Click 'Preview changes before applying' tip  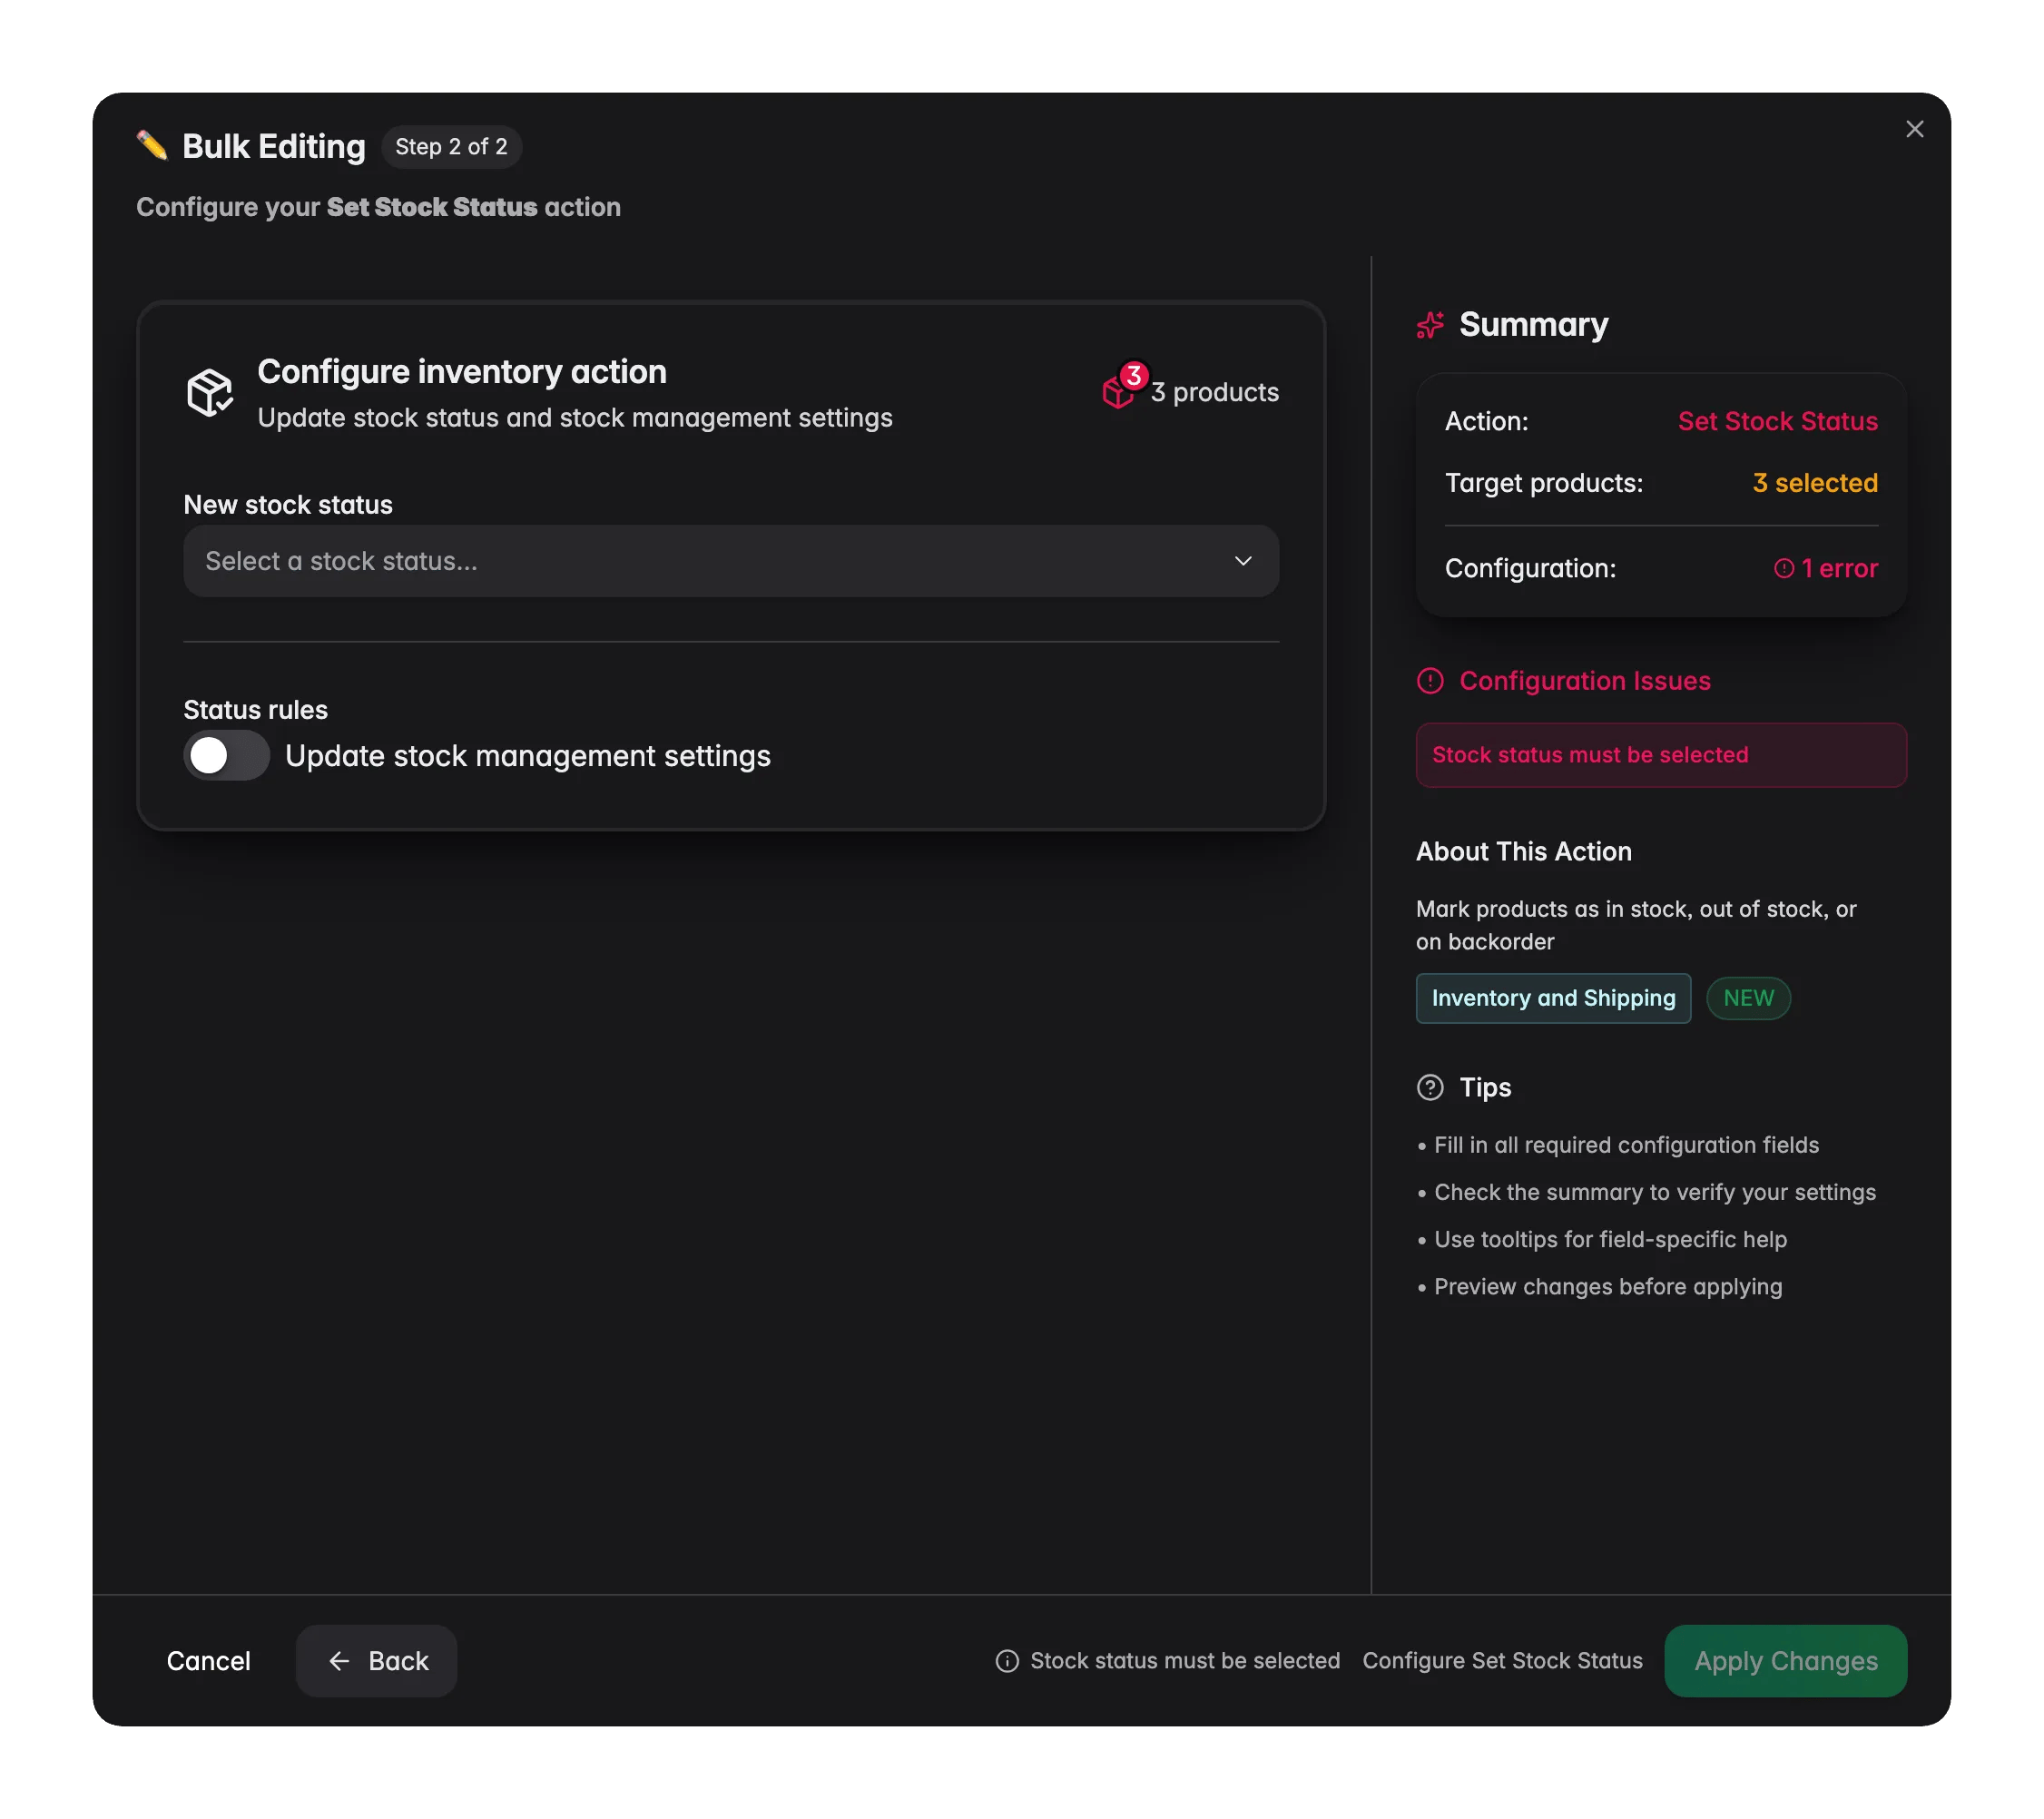[x=1608, y=1287]
